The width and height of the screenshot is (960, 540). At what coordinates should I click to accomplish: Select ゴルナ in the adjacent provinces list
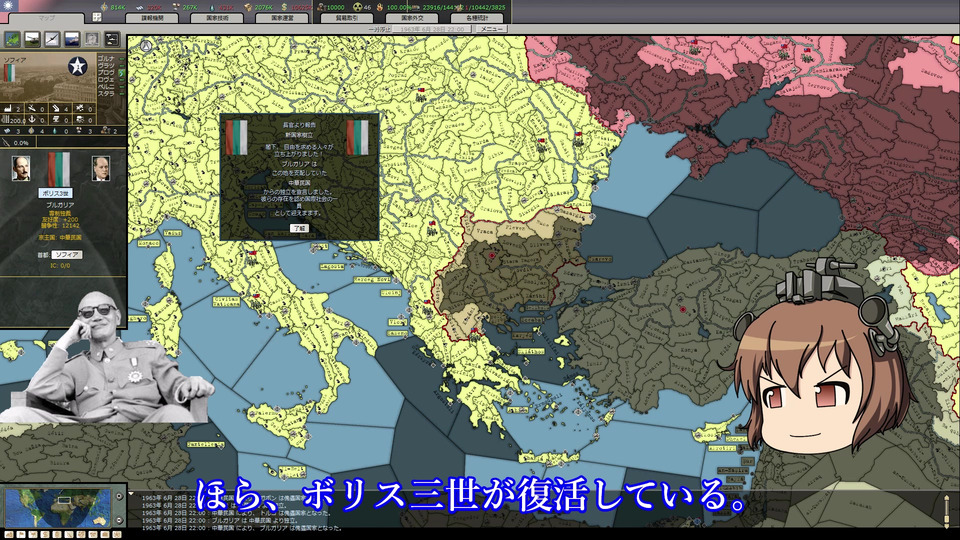point(106,59)
